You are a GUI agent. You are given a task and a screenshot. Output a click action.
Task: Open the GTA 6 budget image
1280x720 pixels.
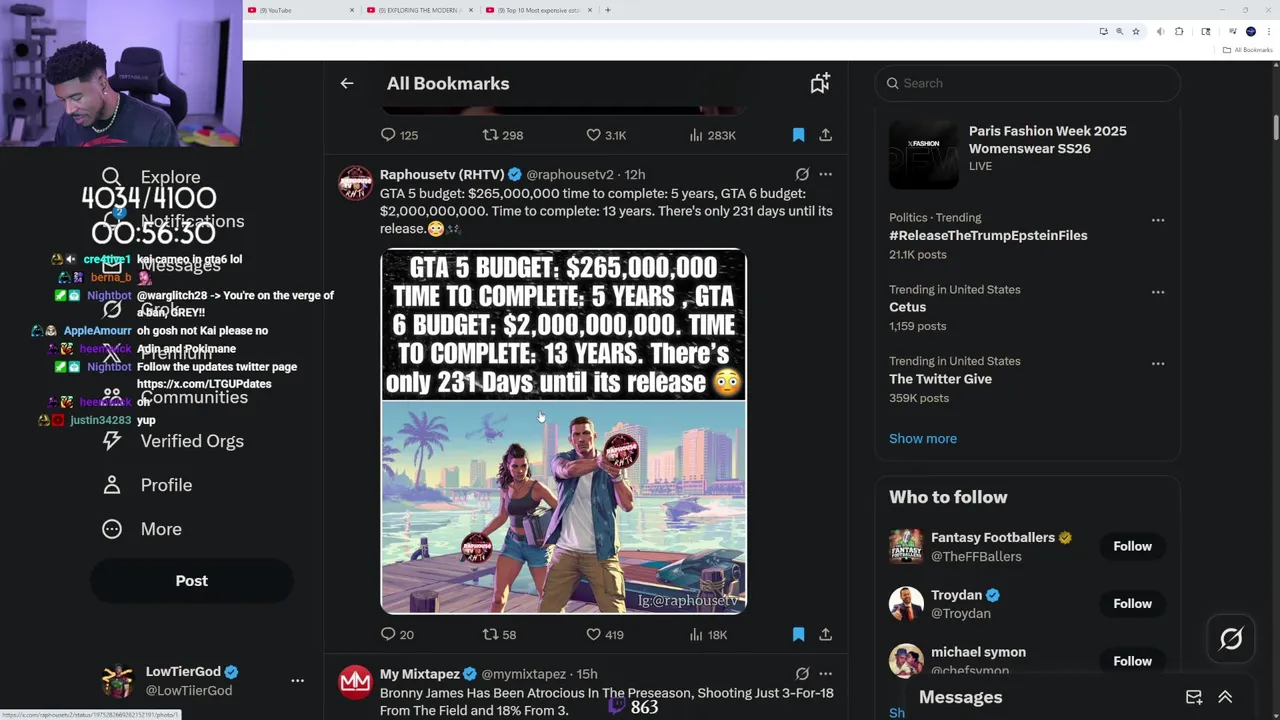(x=563, y=431)
